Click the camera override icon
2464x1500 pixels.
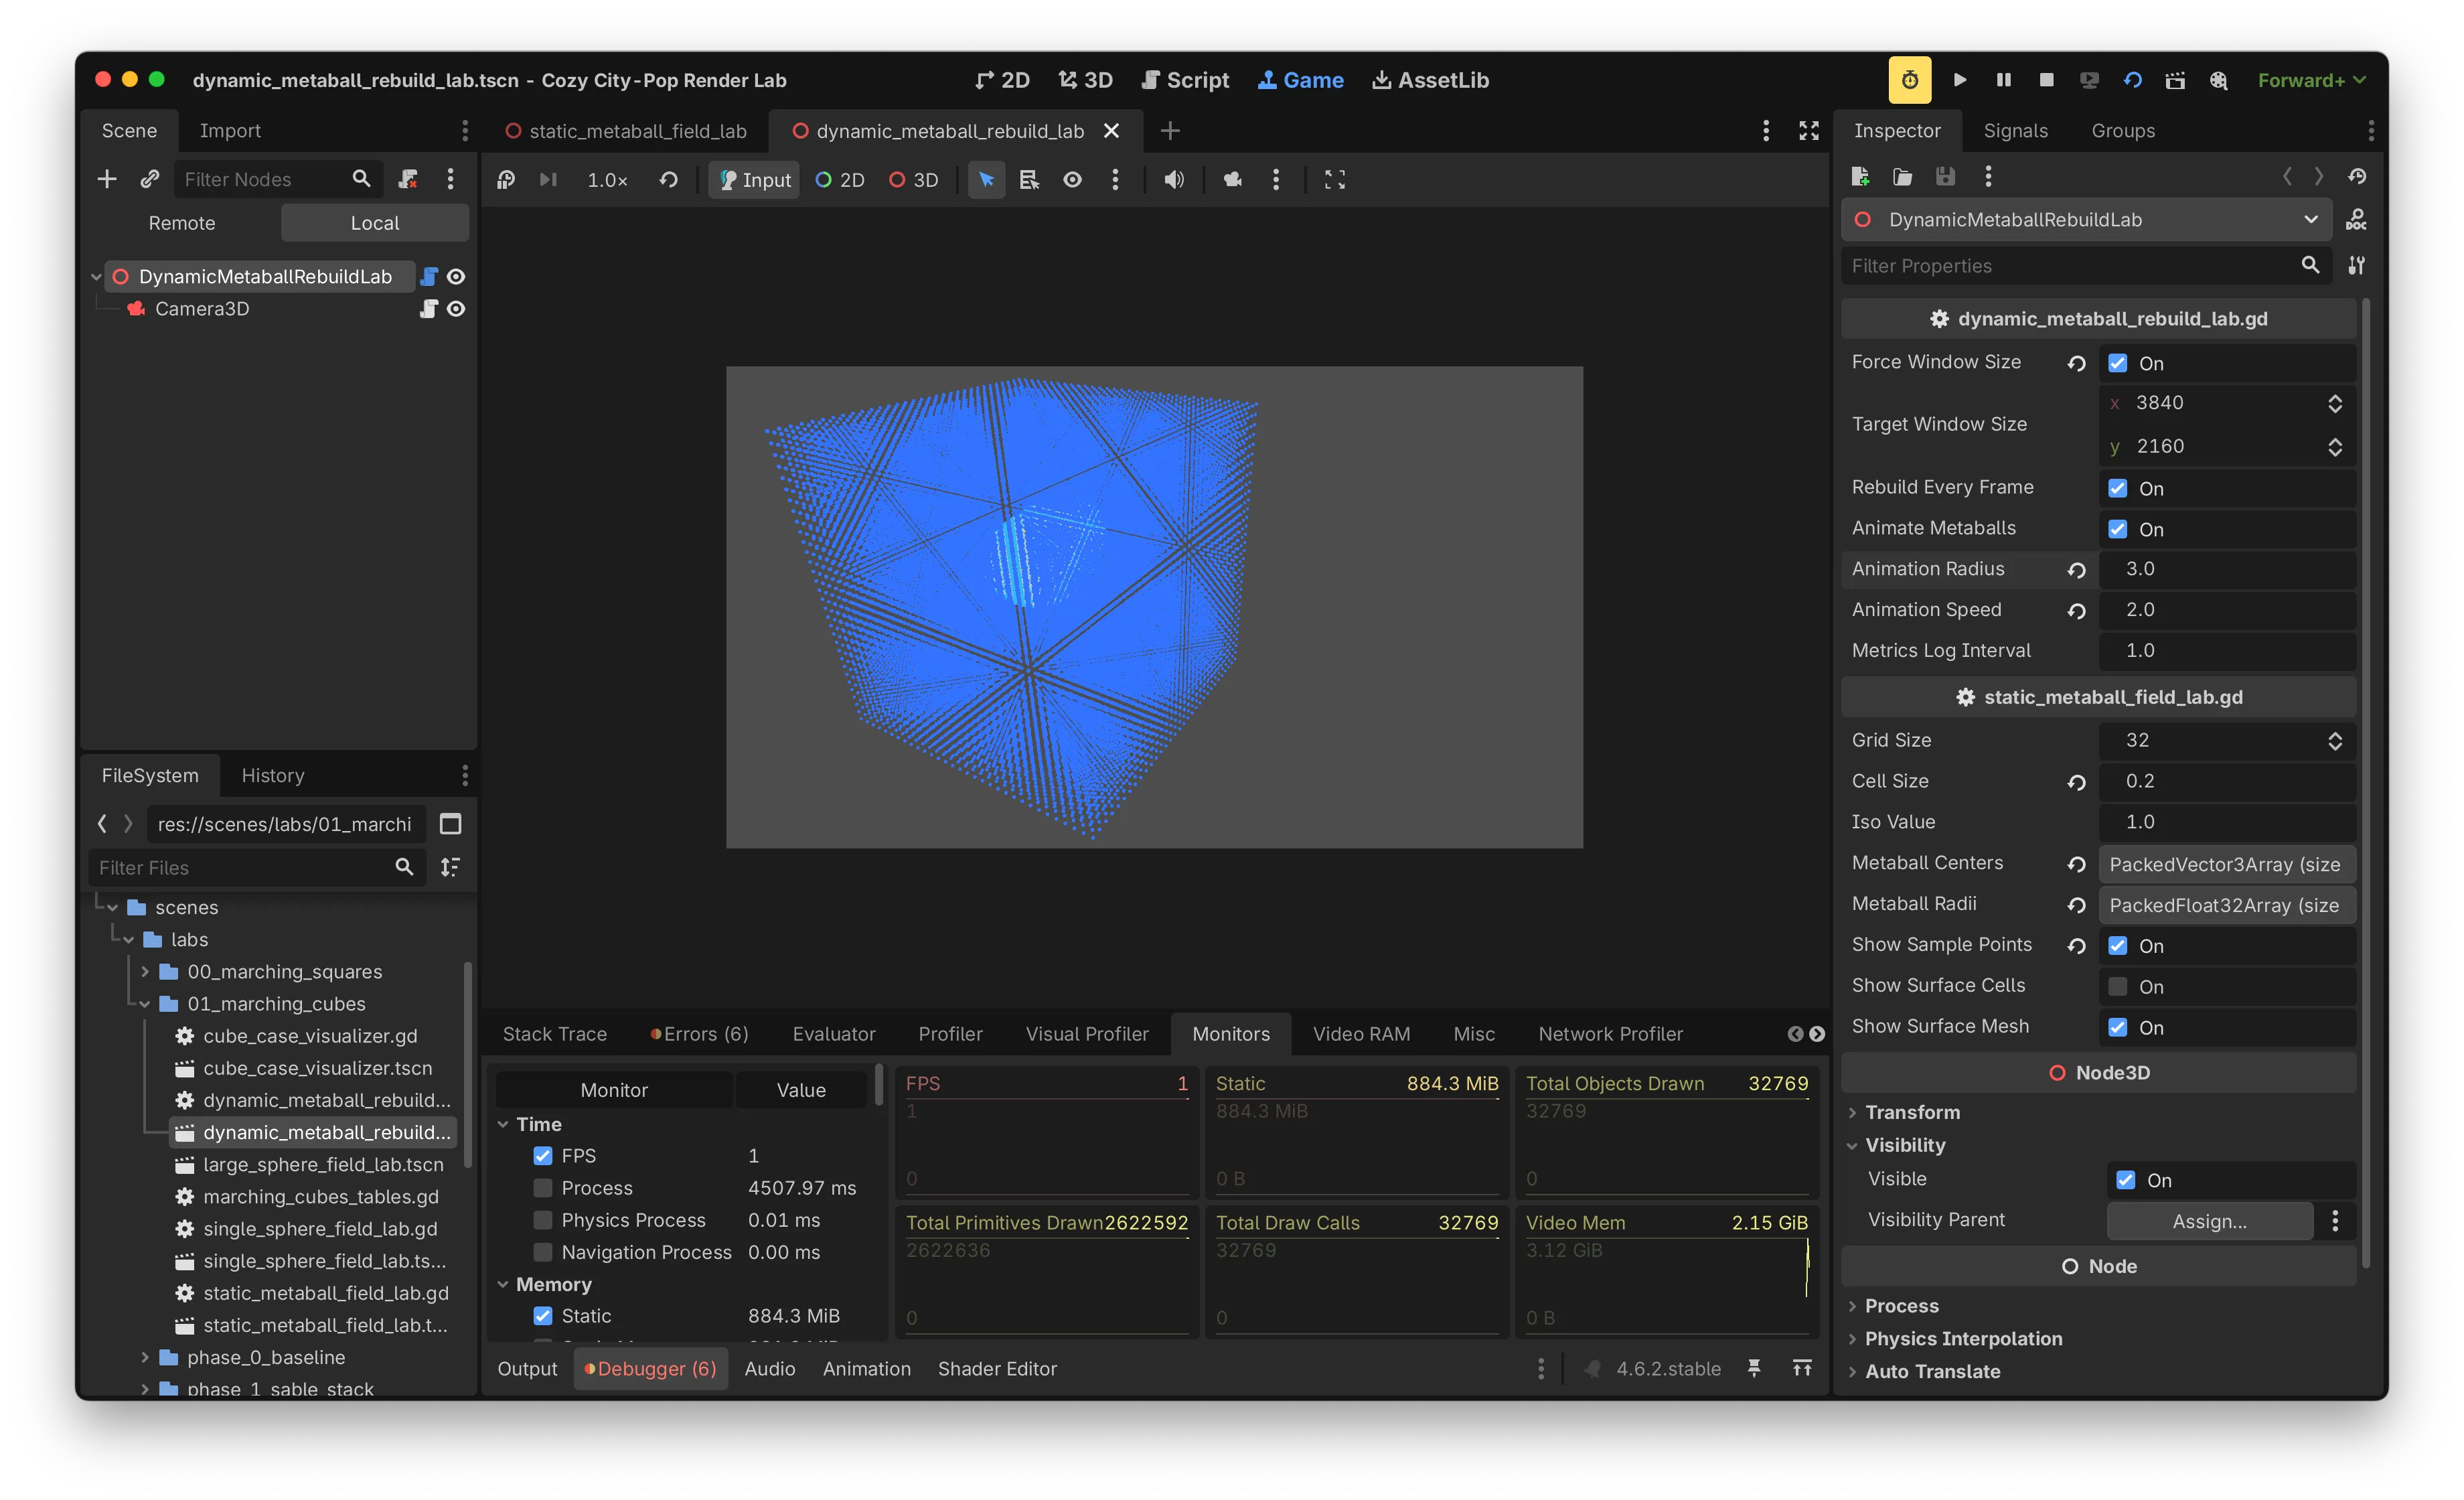1233,179
